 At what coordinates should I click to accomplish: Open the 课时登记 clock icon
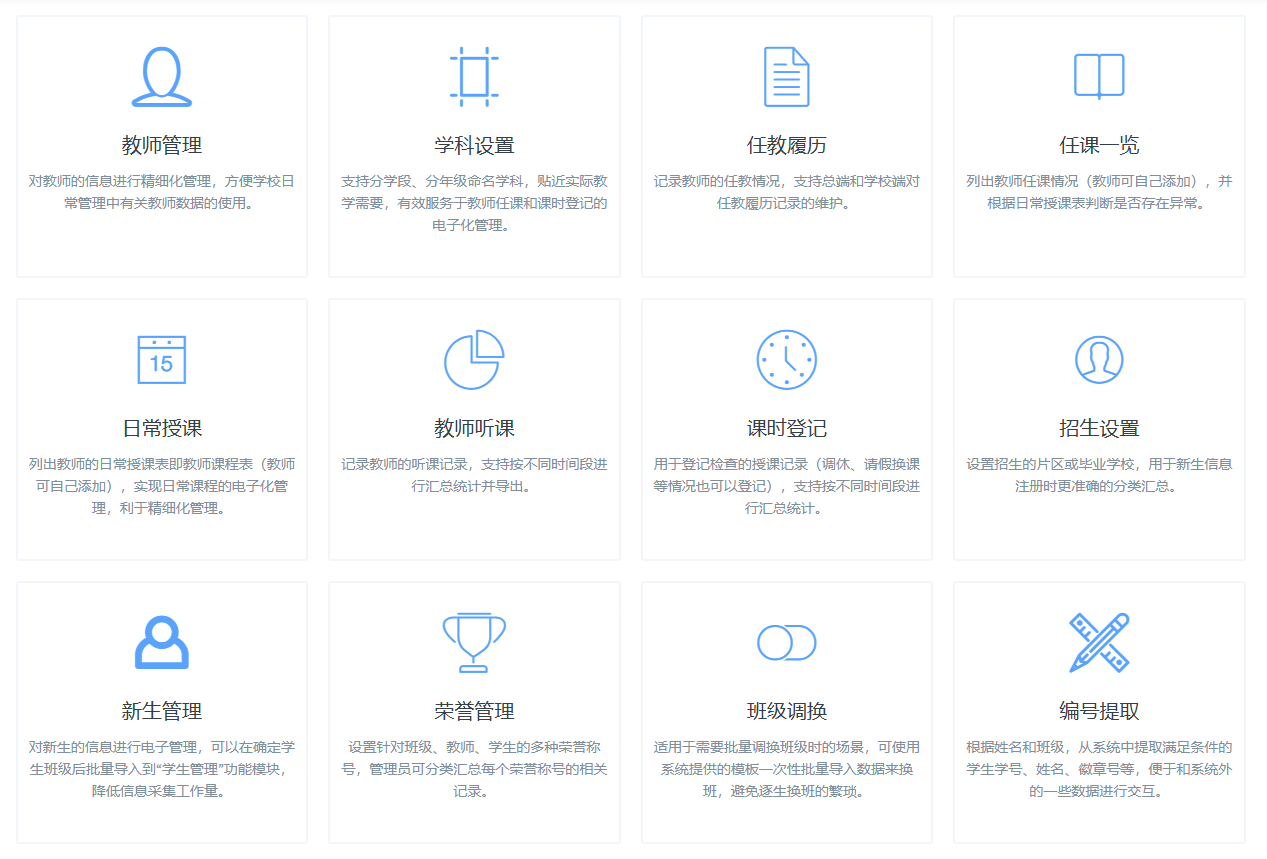click(786, 359)
